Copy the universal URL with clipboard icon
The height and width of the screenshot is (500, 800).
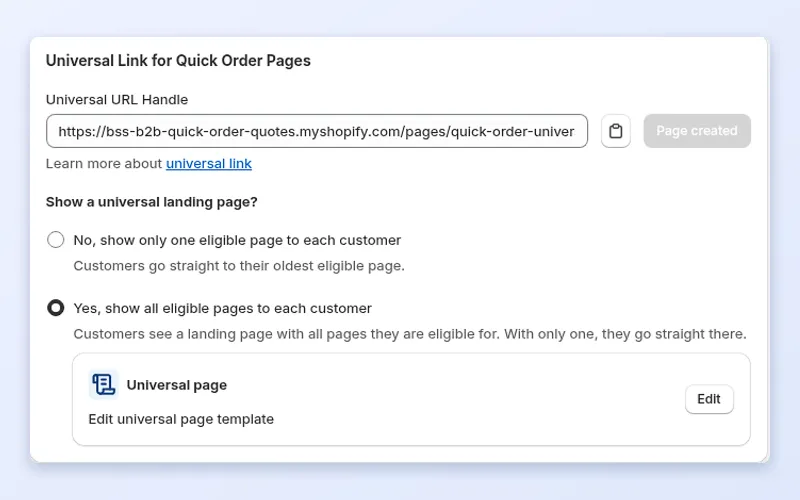[x=615, y=131]
